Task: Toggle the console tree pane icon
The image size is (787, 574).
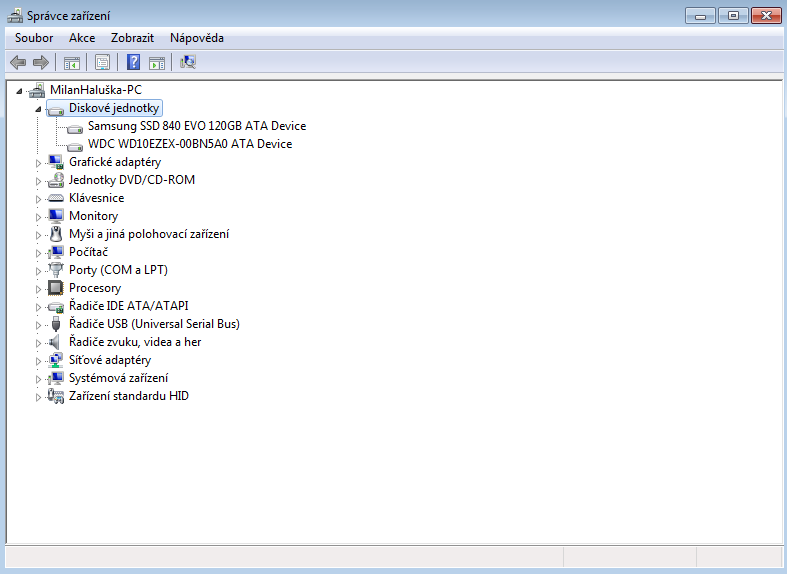Action: [x=72, y=63]
